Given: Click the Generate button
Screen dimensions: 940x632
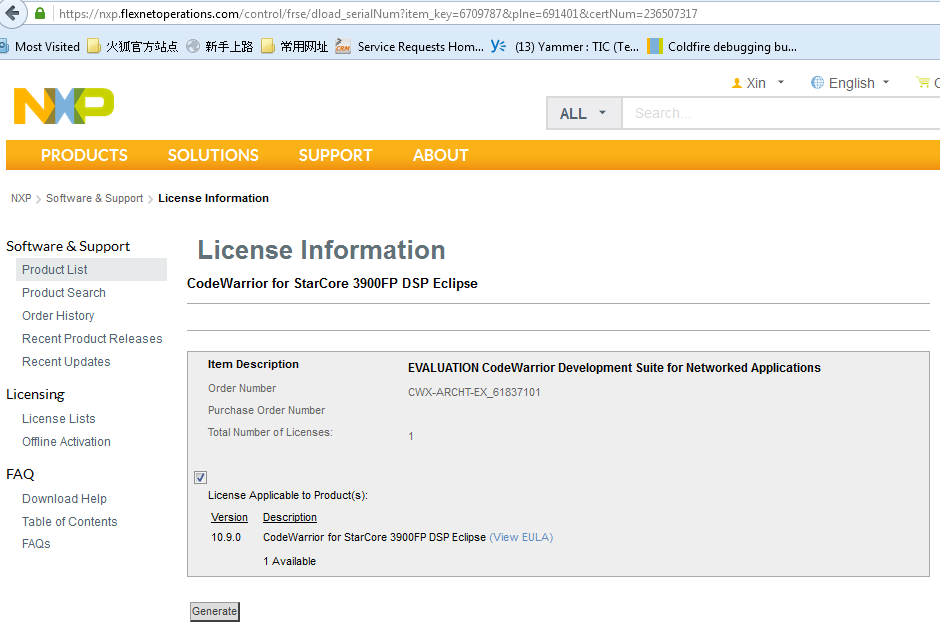Looking at the screenshot, I should [215, 612].
